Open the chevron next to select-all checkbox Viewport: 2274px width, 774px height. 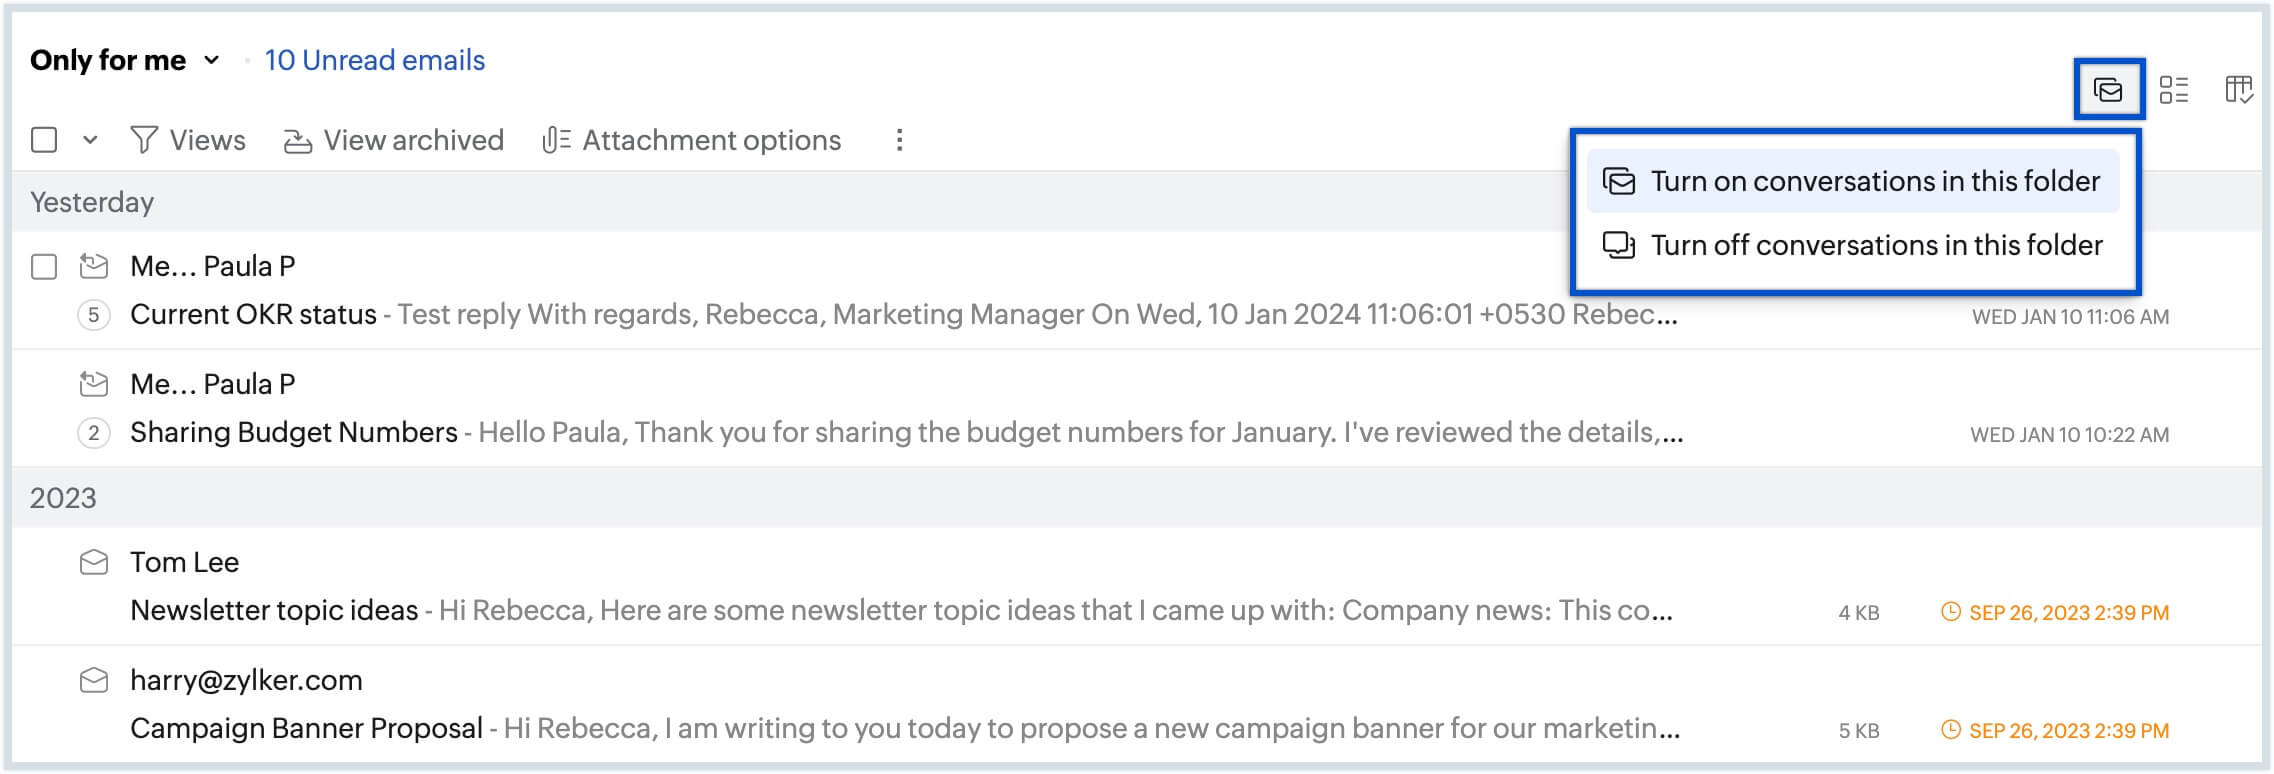click(90, 140)
